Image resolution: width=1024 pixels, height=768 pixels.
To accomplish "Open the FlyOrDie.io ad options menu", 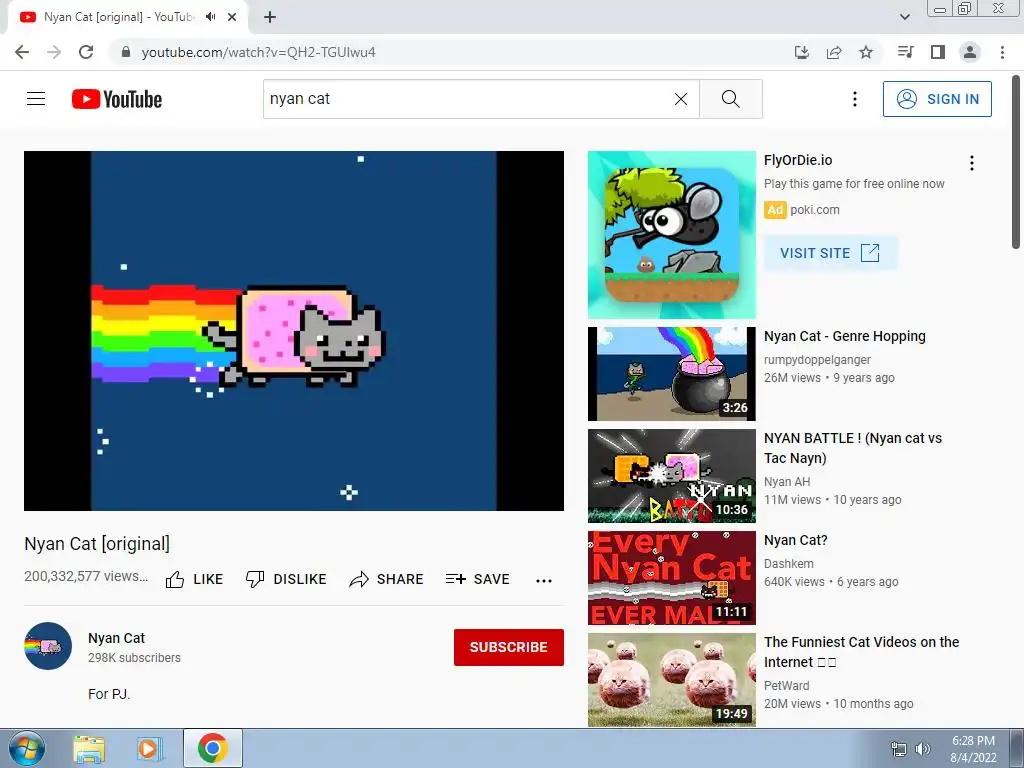I will coord(972,163).
